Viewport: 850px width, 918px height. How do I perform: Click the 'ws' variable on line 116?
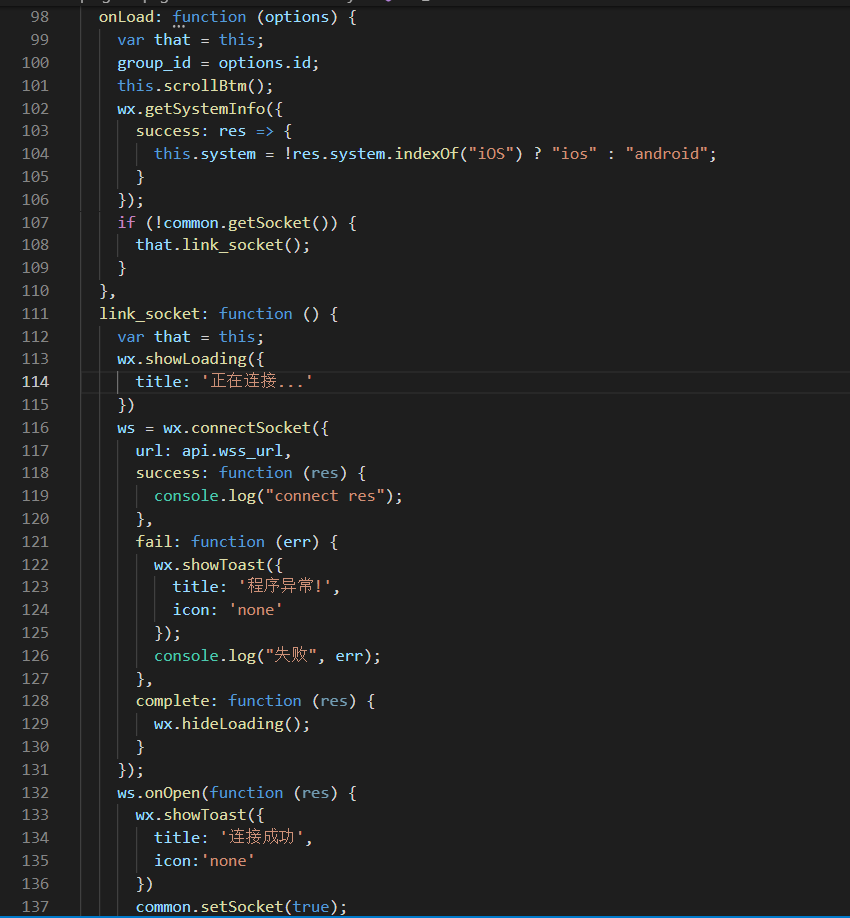point(126,428)
